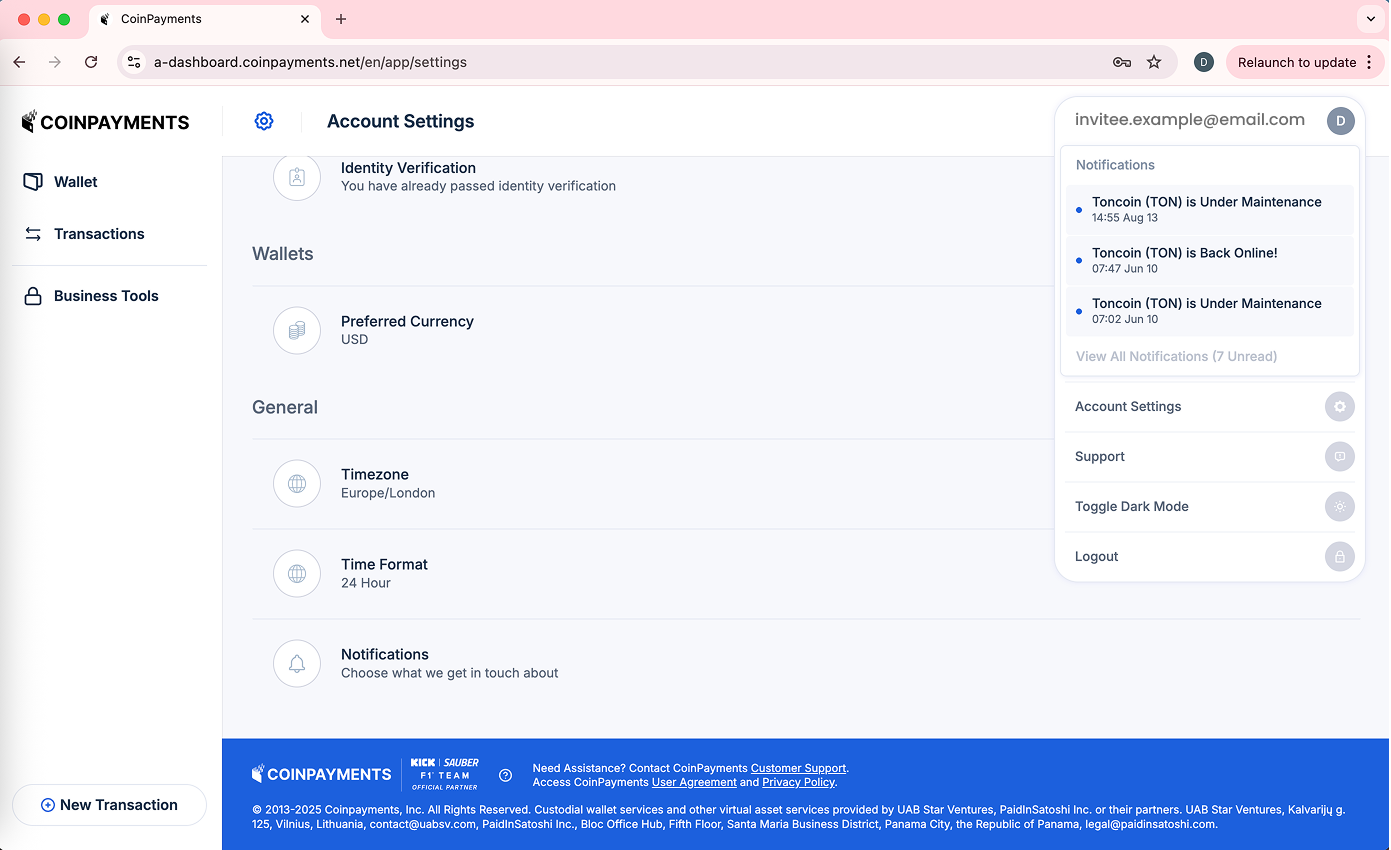
Task: Click the Notifications bell icon in settings
Action: point(297,664)
